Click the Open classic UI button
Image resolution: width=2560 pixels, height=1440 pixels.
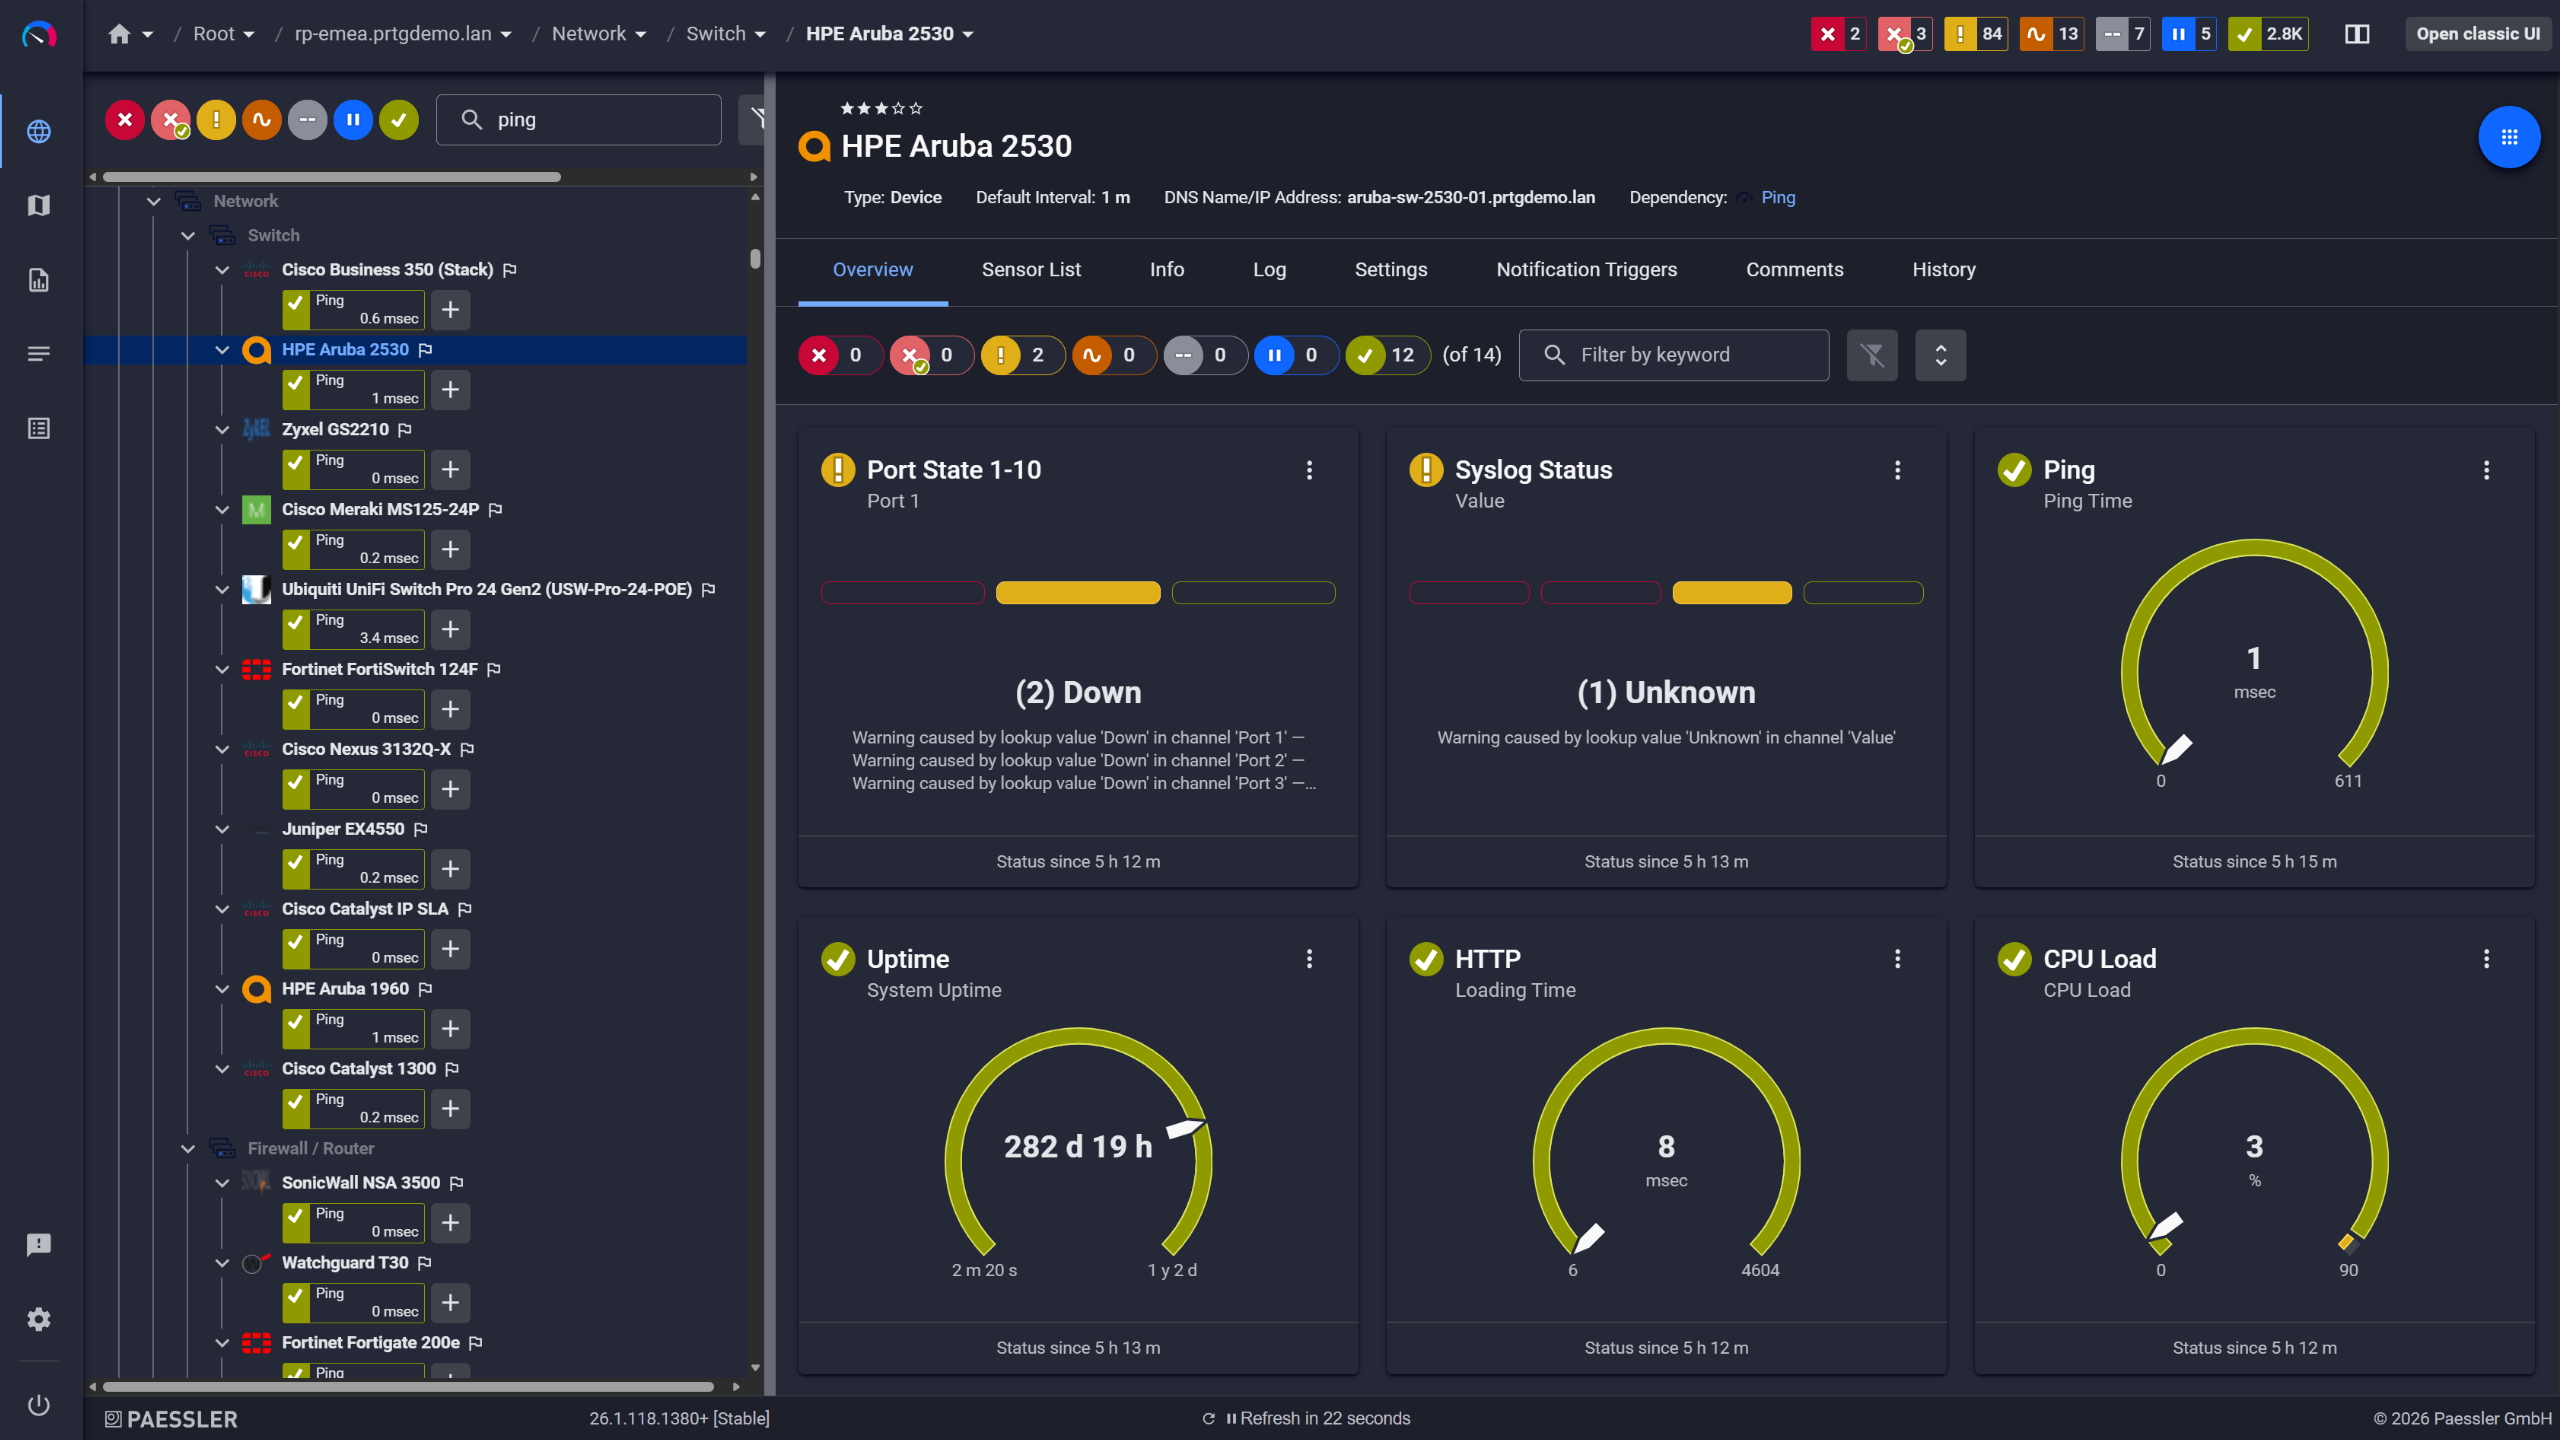point(2477,34)
